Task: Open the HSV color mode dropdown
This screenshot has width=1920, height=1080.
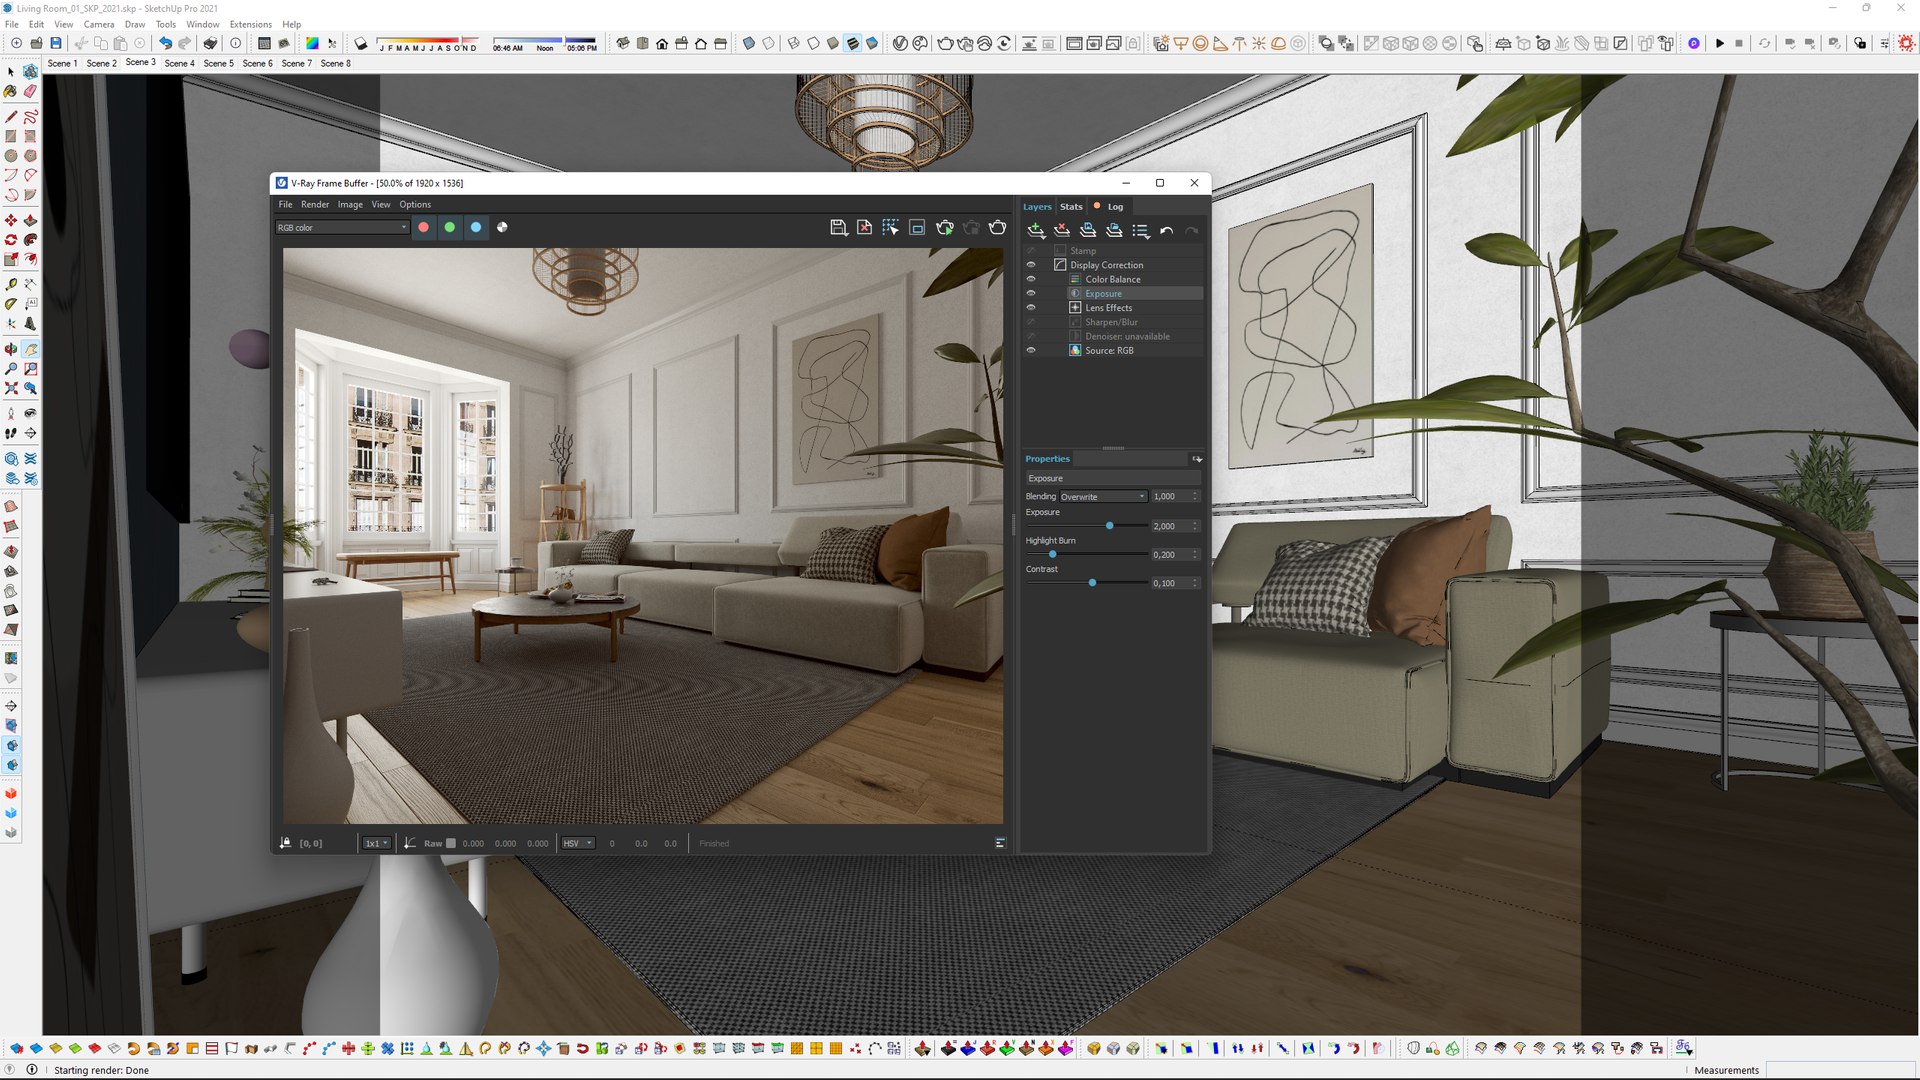Action: click(x=577, y=843)
